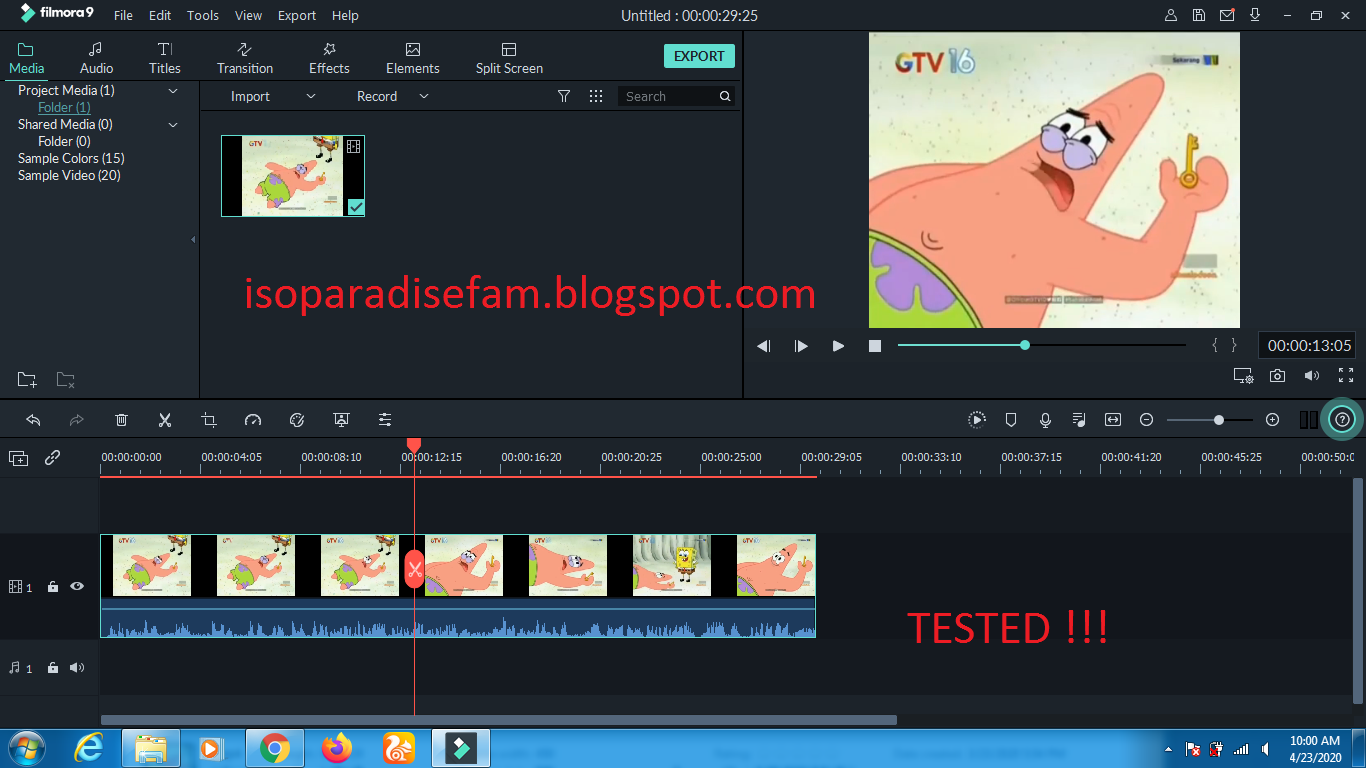Select the Crop tool icon

(x=209, y=420)
